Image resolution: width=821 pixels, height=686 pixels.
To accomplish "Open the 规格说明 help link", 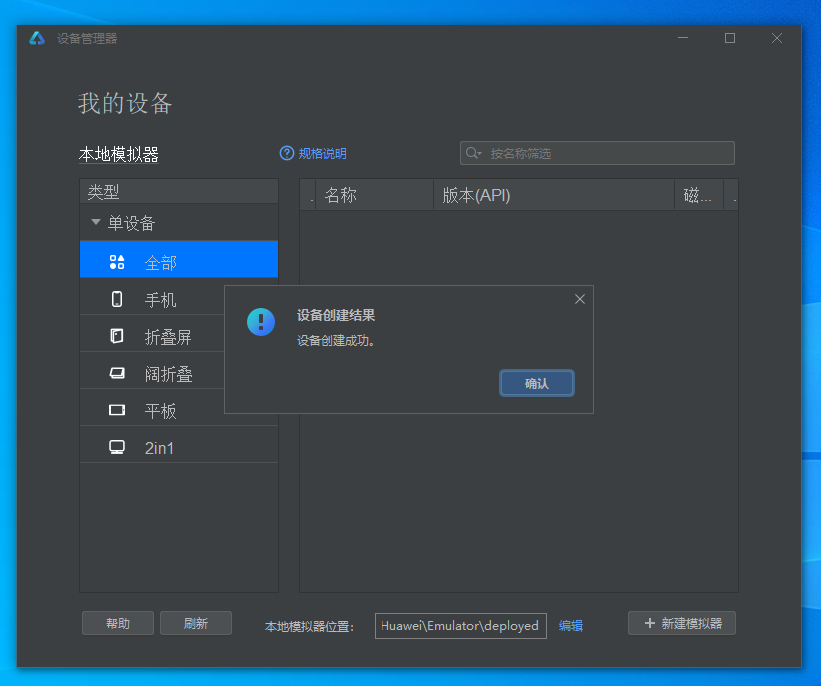I will [322, 154].
